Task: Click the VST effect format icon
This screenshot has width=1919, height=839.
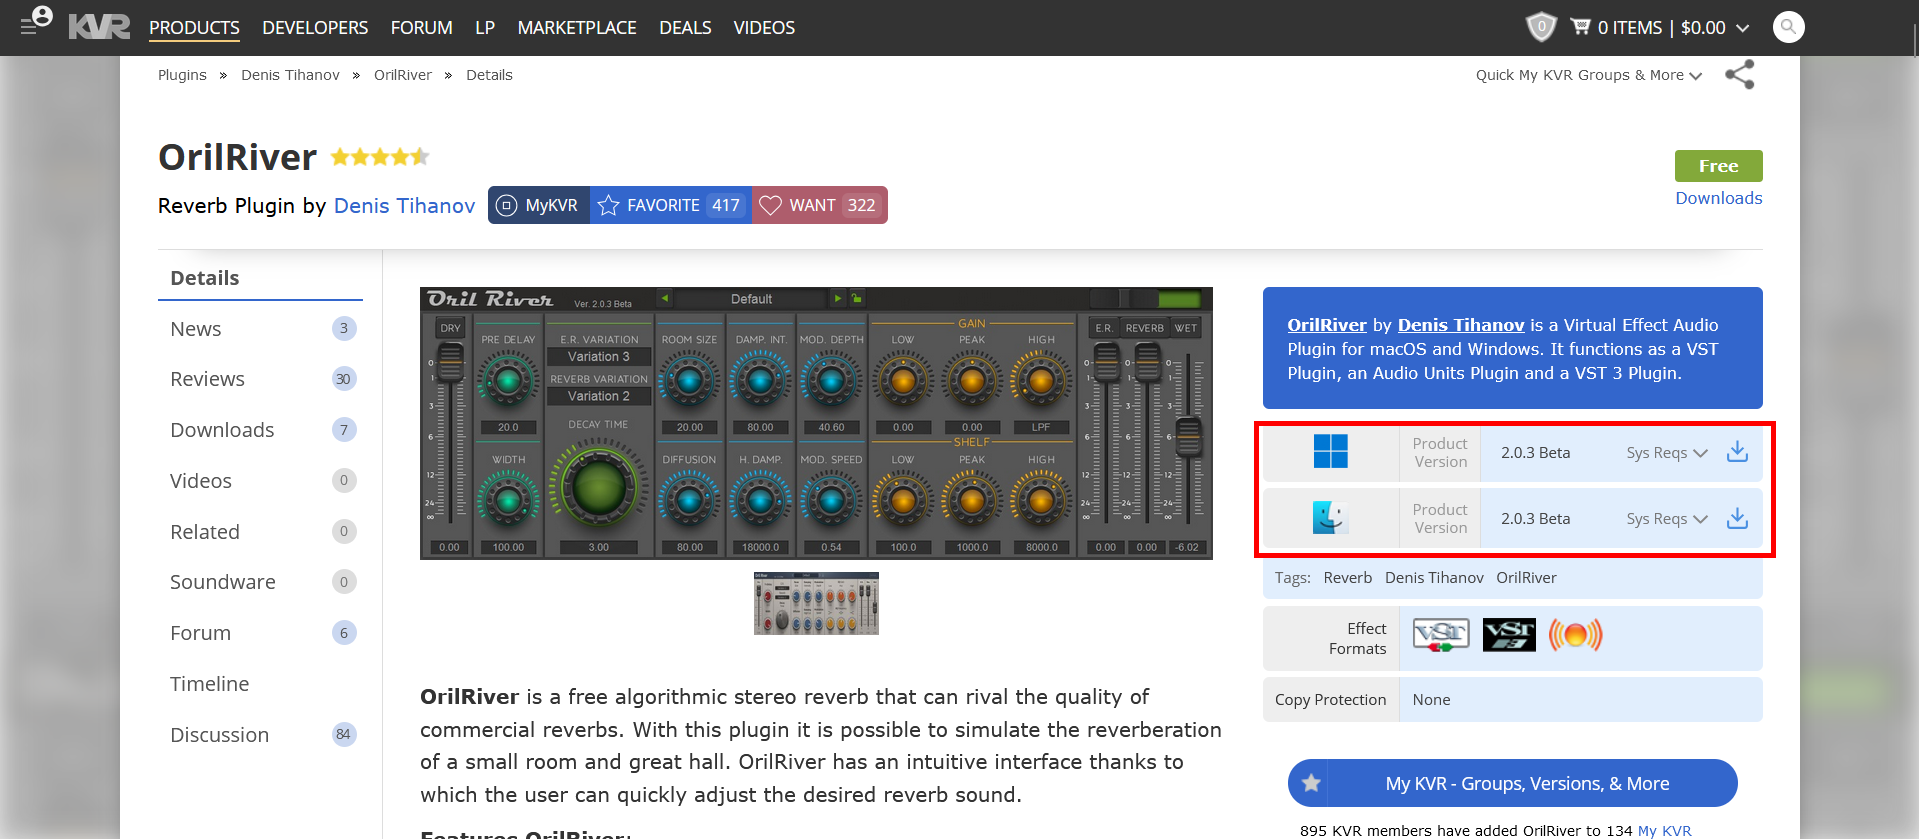Action: pyautogui.click(x=1441, y=635)
